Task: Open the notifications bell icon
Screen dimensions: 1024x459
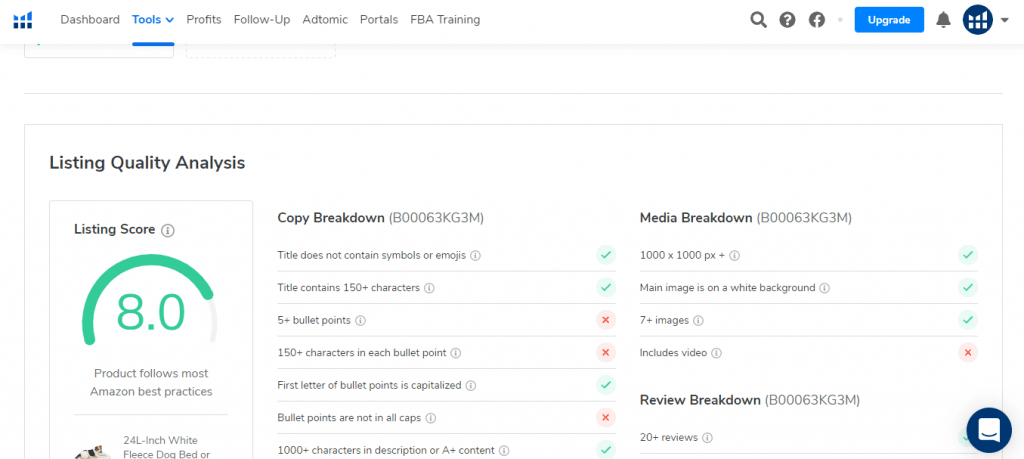Action: 943,20
